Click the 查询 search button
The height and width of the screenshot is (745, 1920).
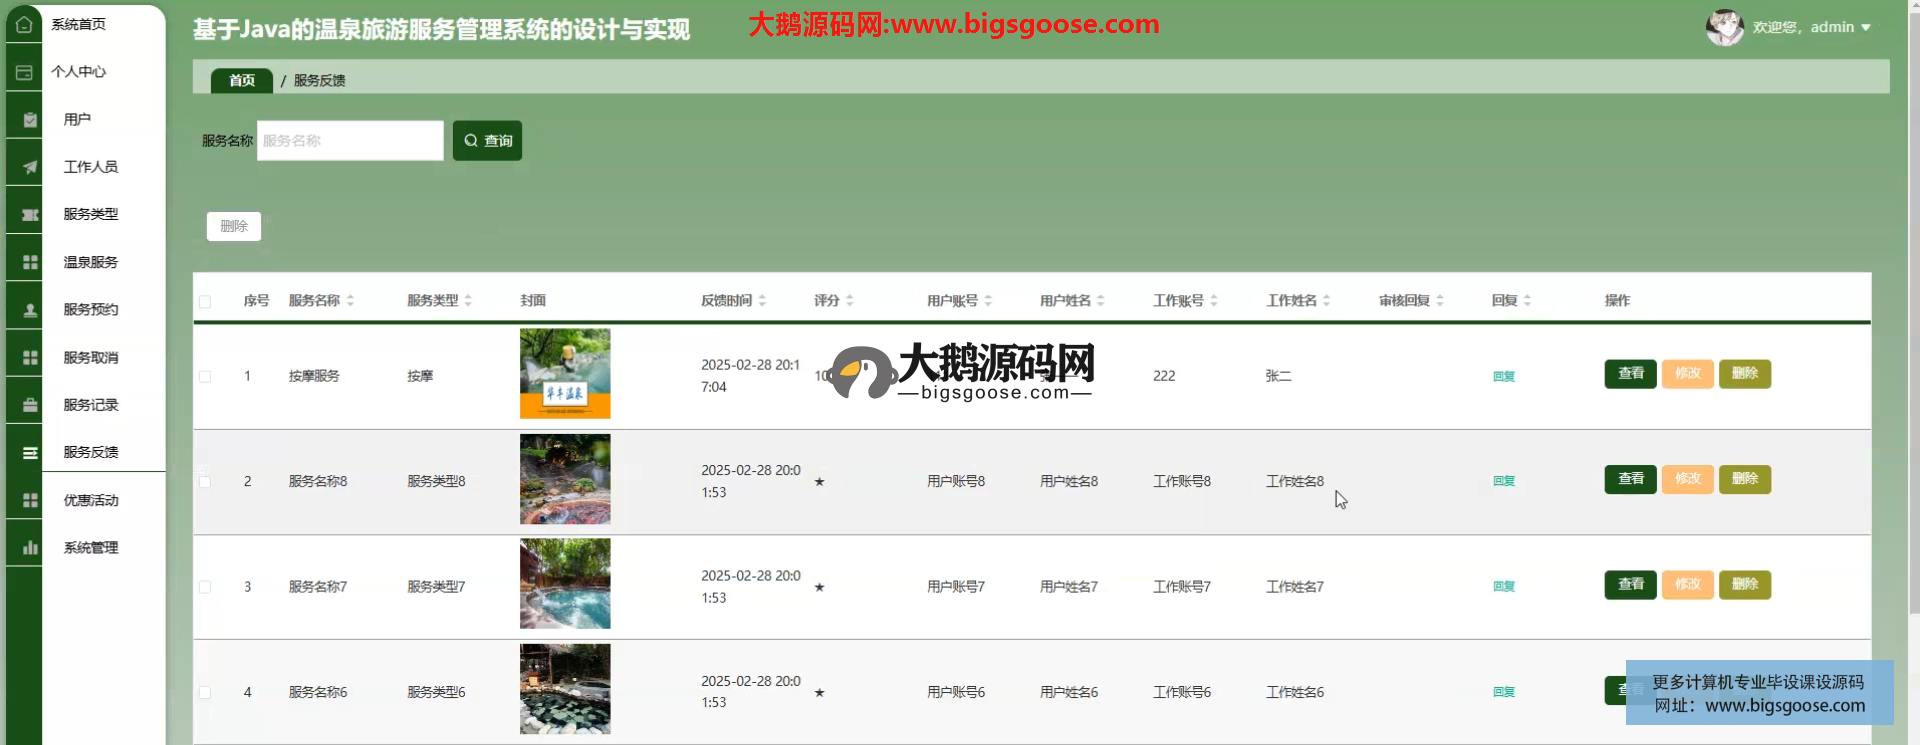[x=487, y=141]
